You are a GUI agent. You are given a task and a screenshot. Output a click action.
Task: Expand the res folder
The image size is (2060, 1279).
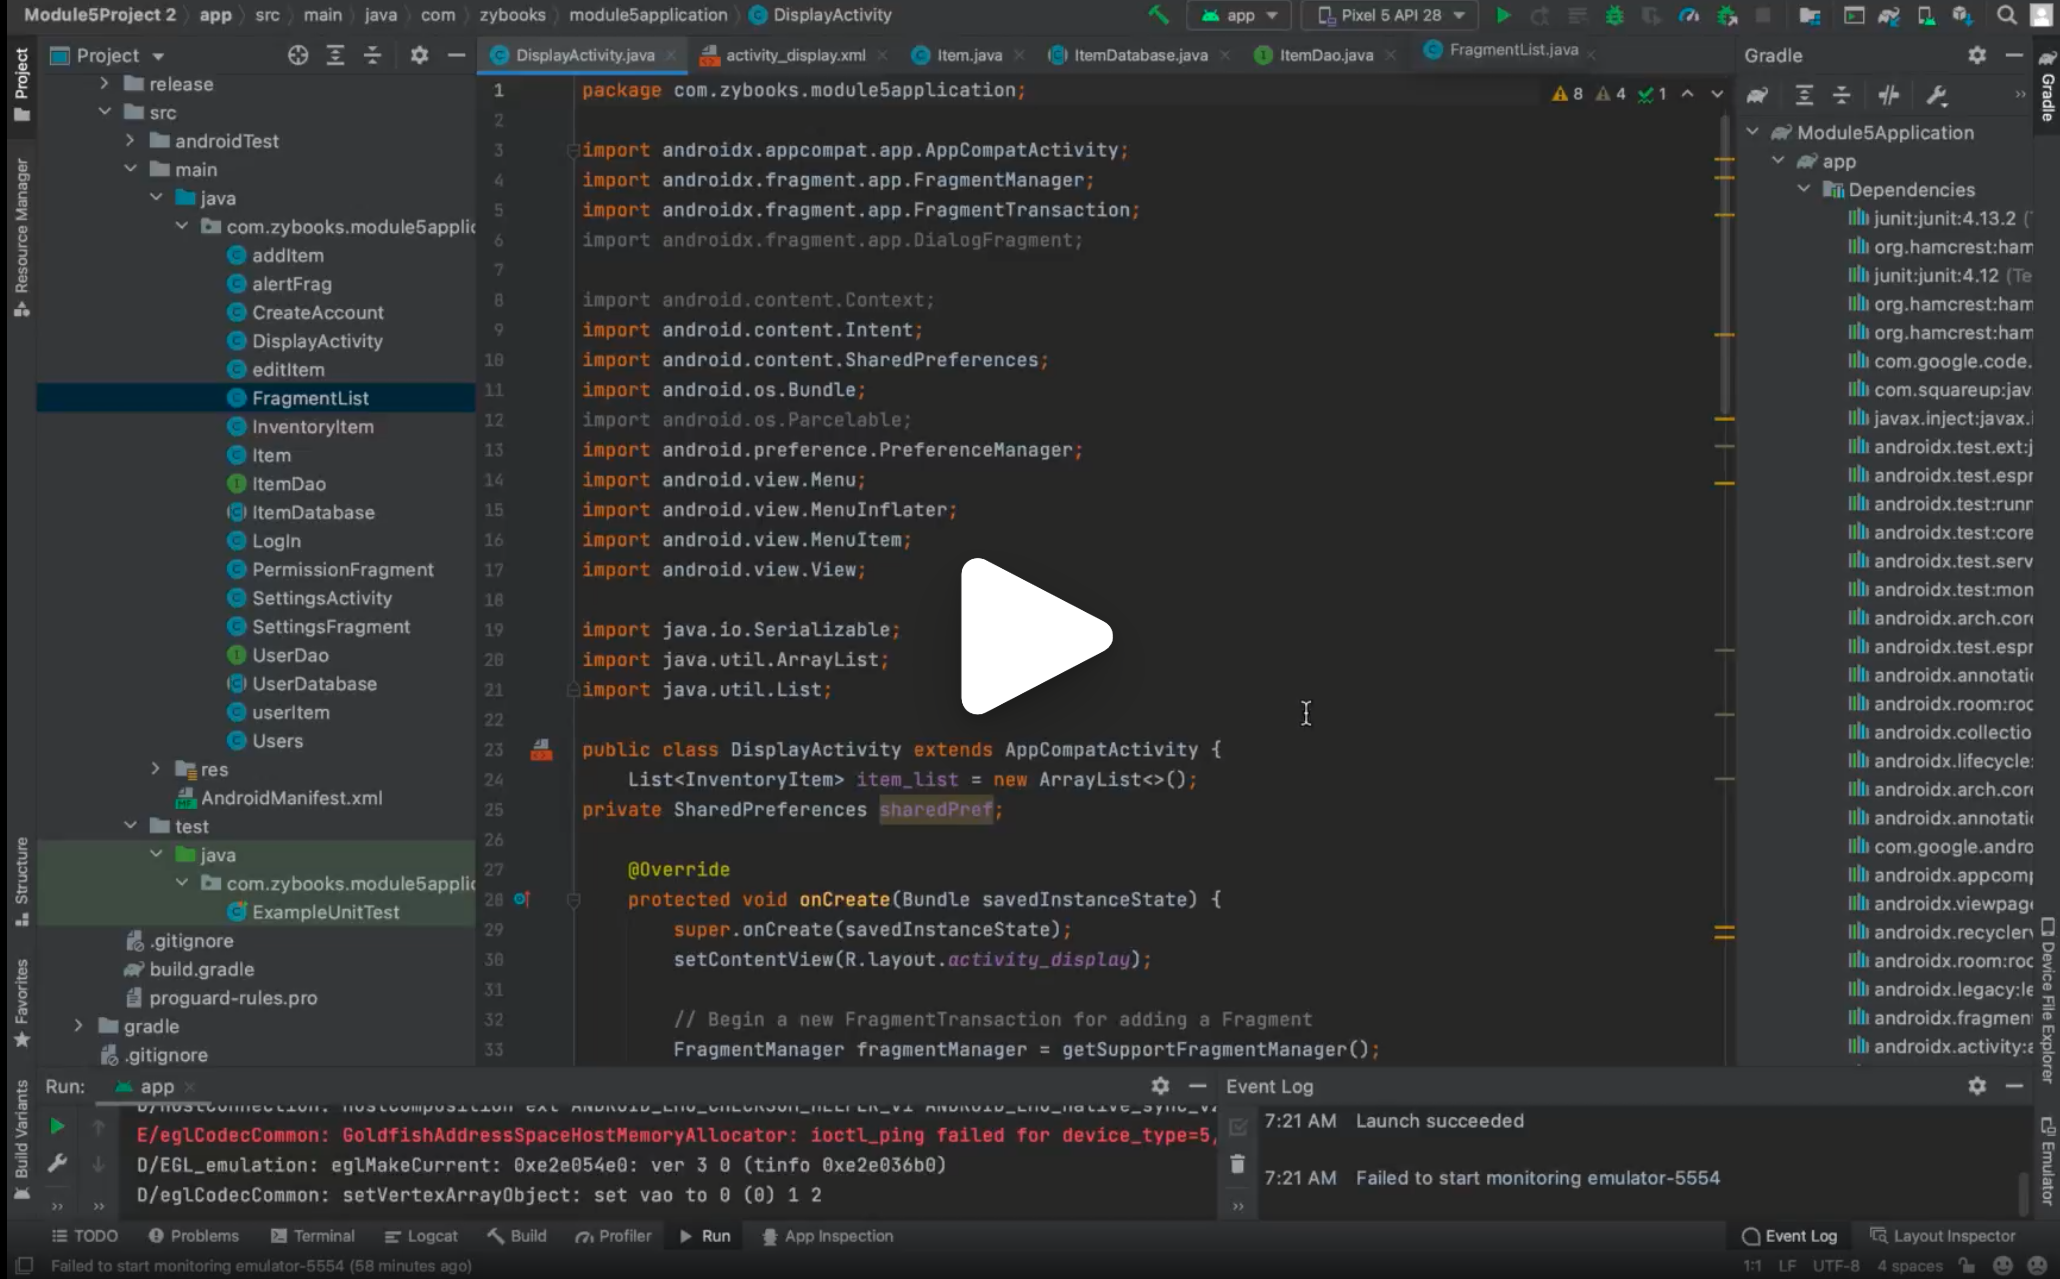pyautogui.click(x=156, y=769)
